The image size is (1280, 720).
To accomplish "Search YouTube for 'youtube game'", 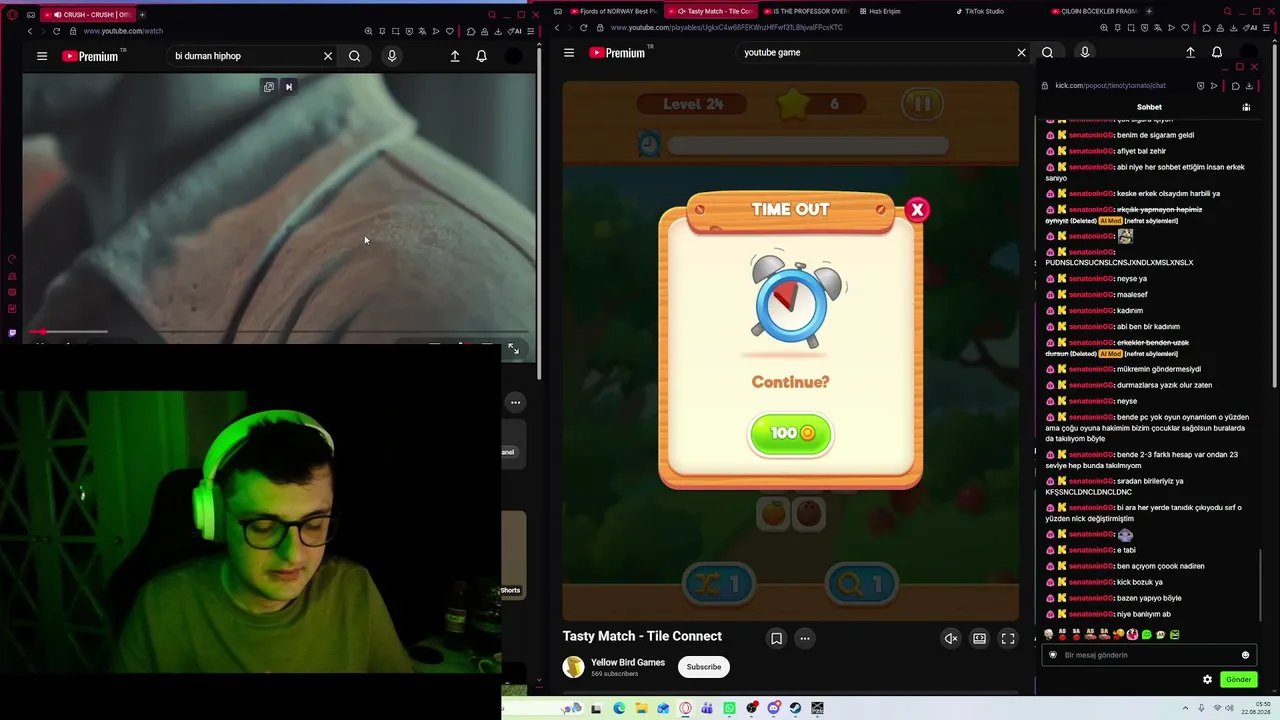I will pos(1047,53).
